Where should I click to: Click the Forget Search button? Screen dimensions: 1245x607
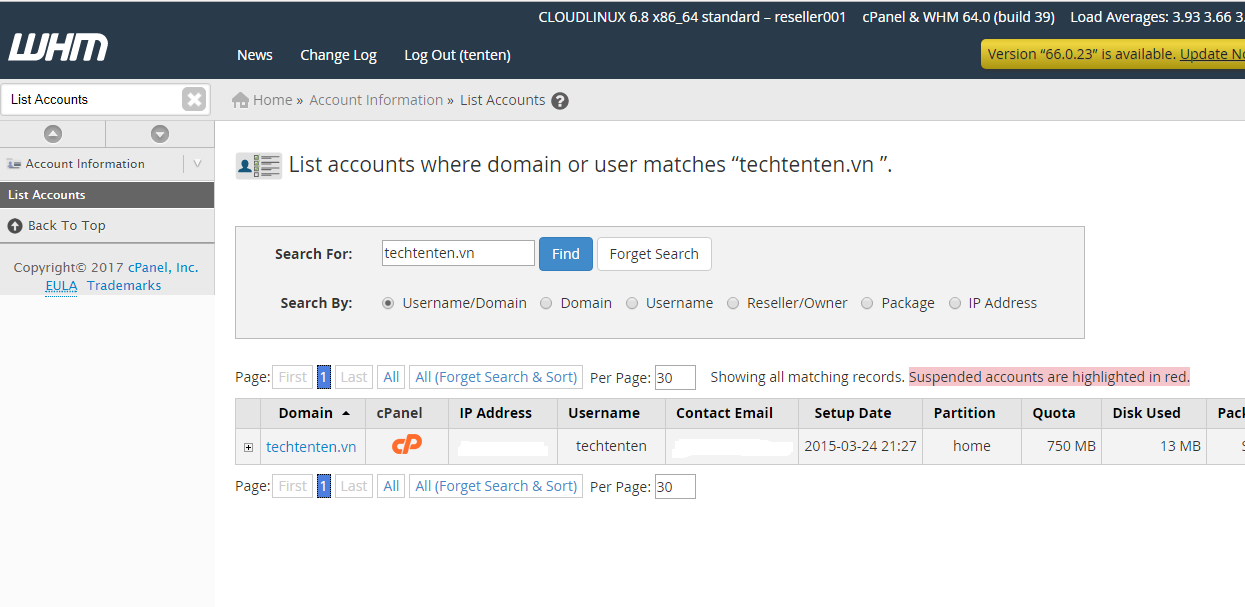tap(654, 254)
